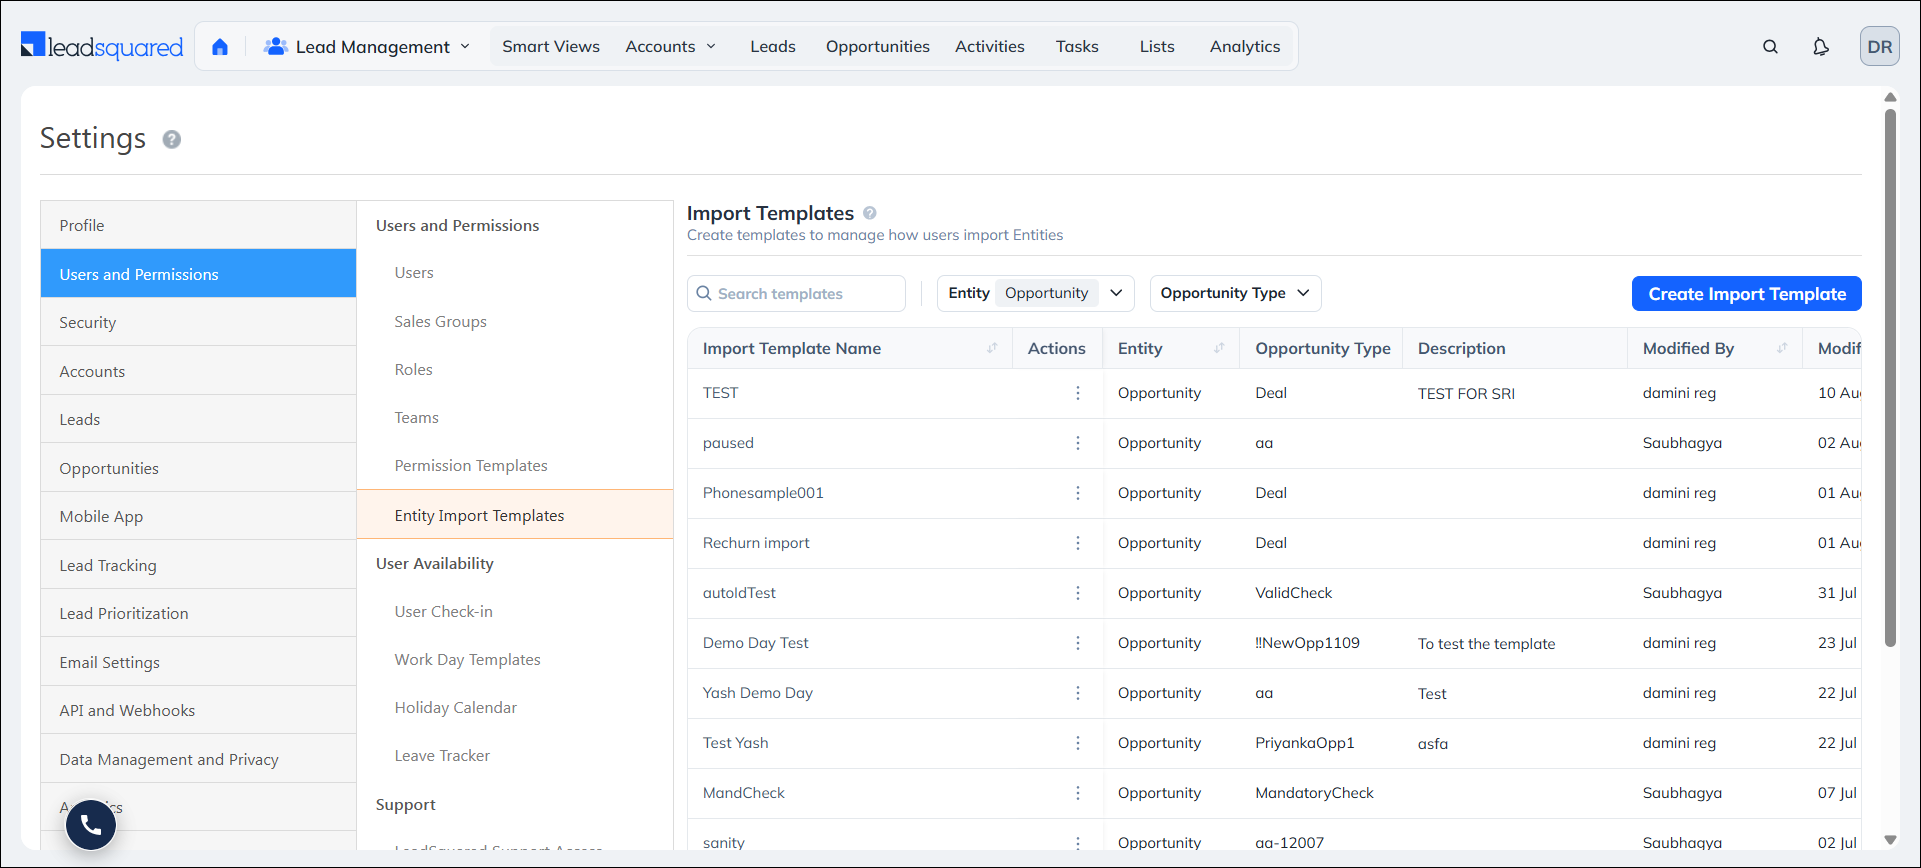This screenshot has width=1921, height=868.
Task: Open Opportunities in top navigation
Action: point(877,47)
